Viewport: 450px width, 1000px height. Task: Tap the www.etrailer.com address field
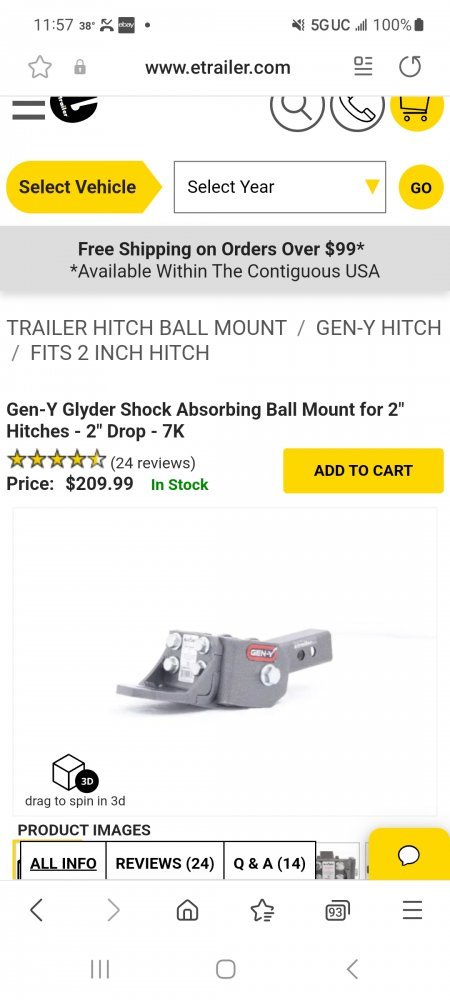coord(217,68)
